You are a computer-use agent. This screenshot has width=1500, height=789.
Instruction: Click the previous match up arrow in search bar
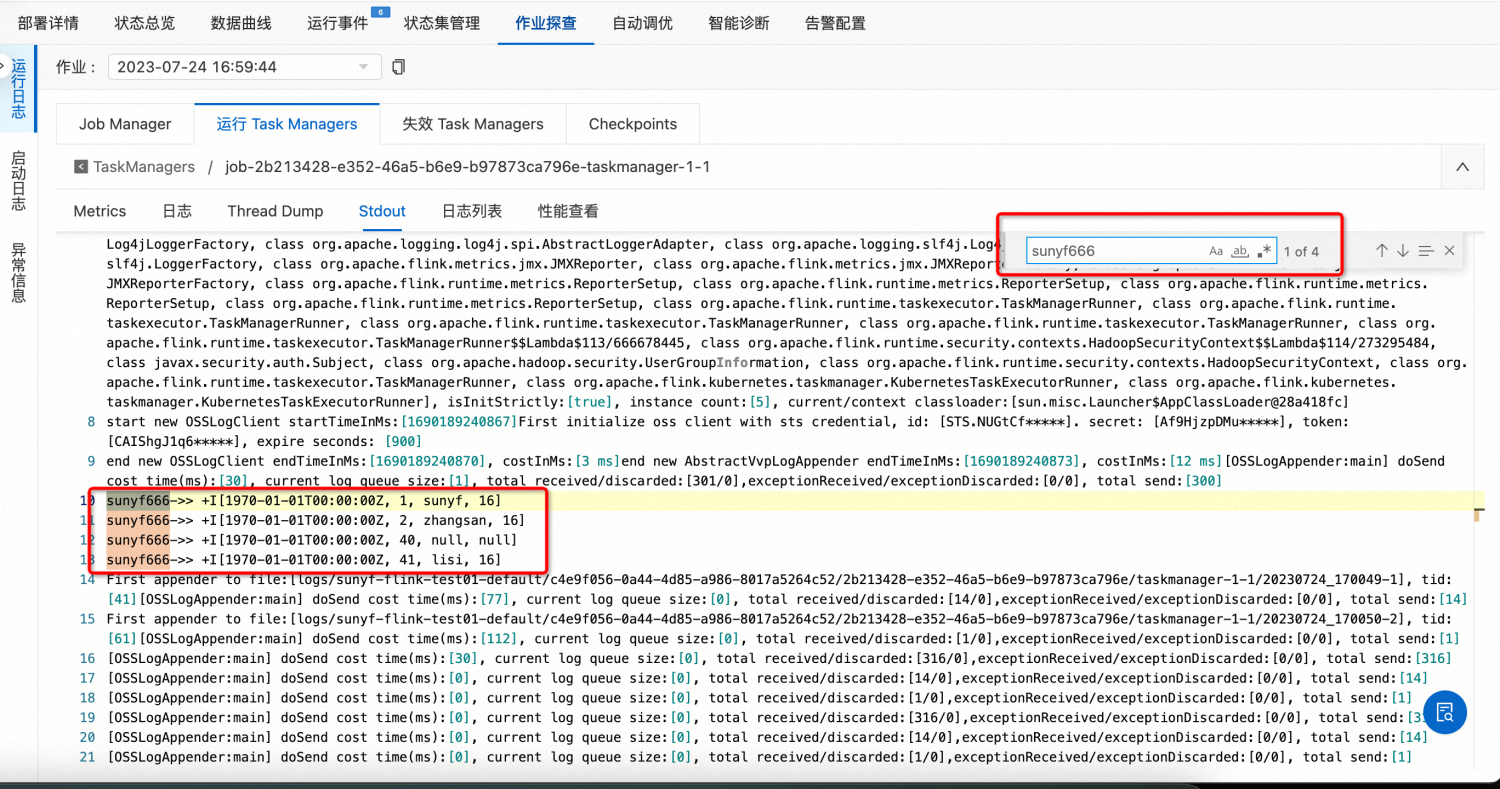point(1381,251)
